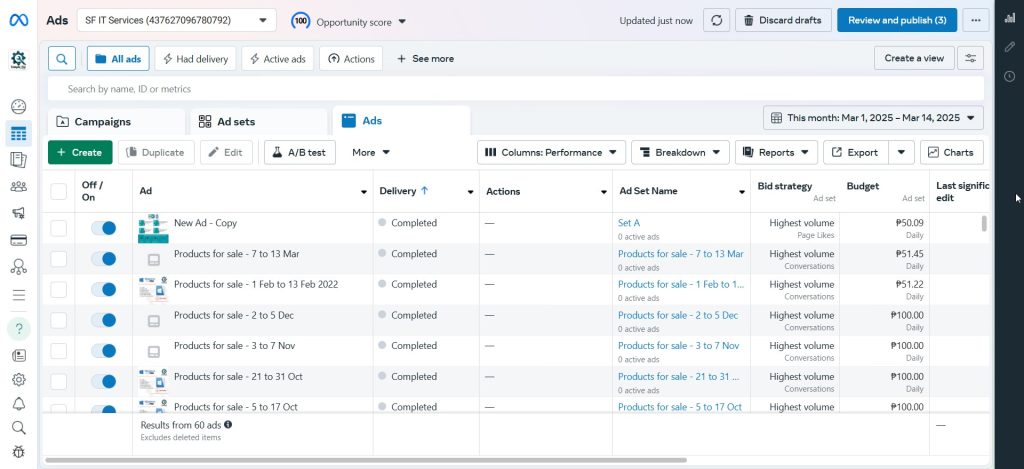Image resolution: width=1024 pixels, height=469 pixels.
Task: Click the help question mark icon
Action: pos(18,328)
